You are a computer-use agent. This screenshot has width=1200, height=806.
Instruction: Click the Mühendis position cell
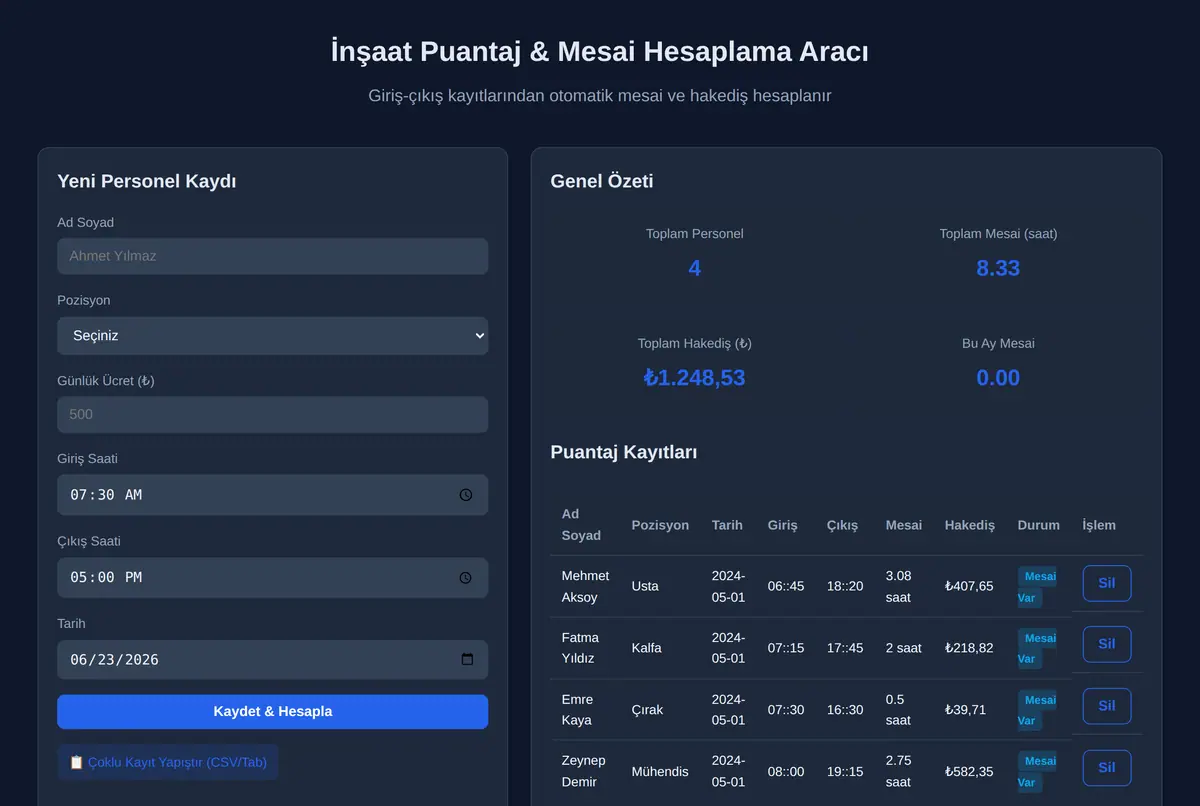[660, 772]
